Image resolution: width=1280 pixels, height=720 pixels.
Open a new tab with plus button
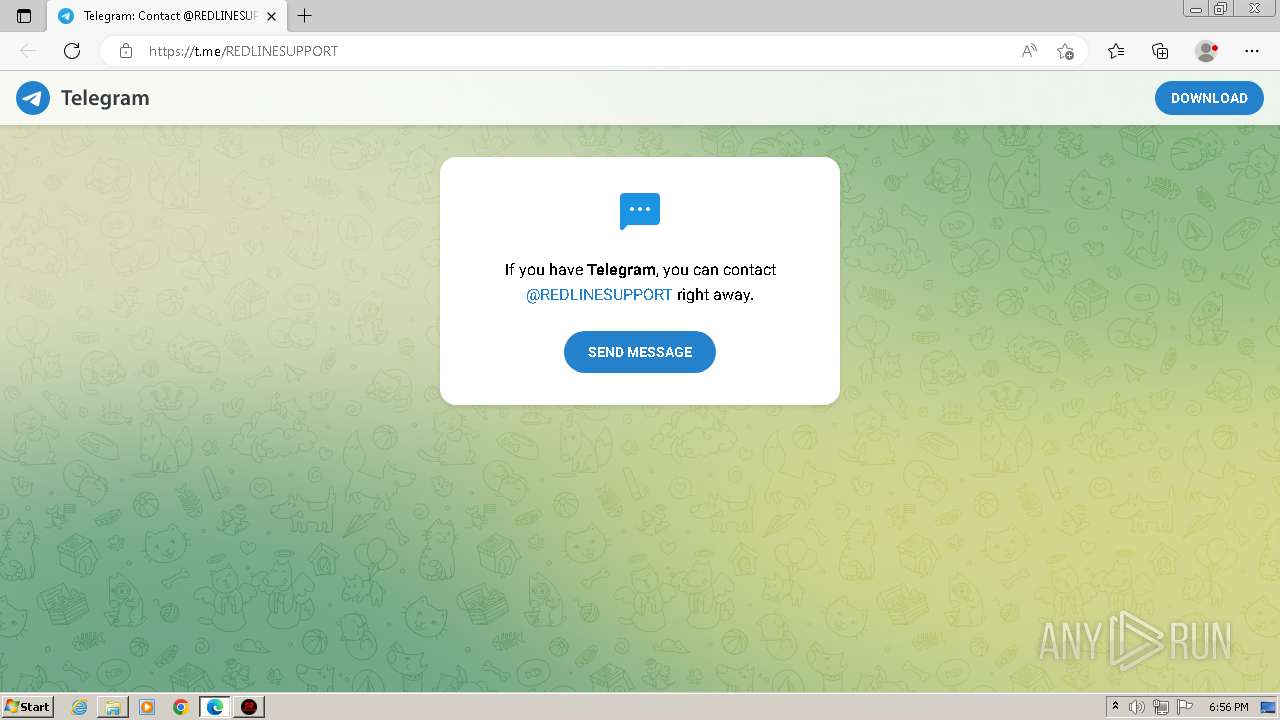click(x=305, y=16)
